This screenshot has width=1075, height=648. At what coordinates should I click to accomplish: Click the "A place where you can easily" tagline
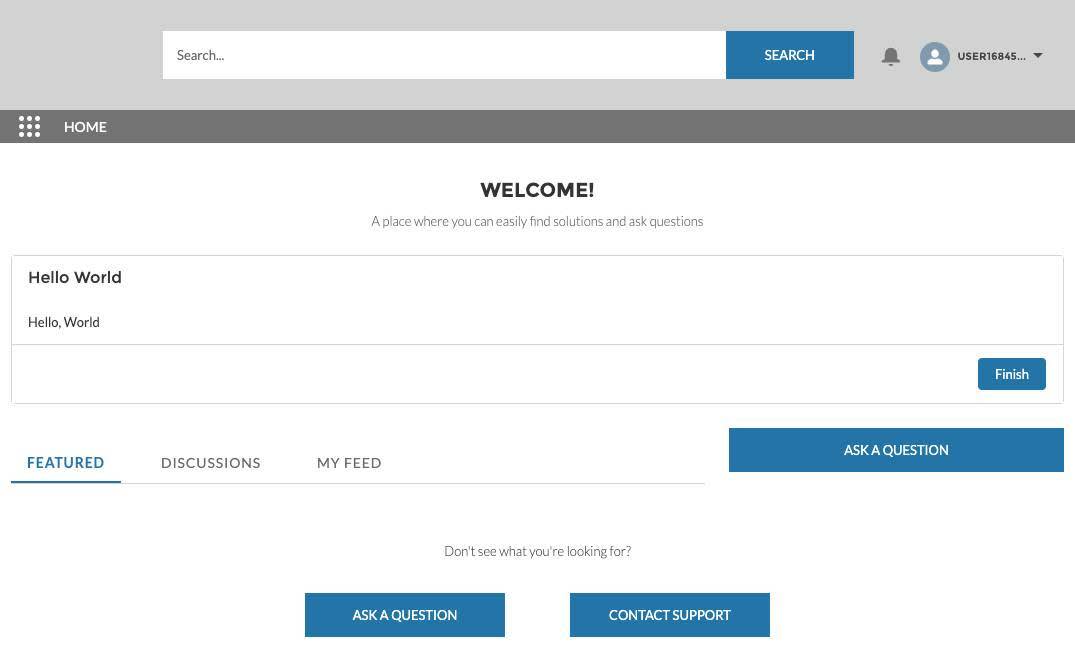click(537, 221)
